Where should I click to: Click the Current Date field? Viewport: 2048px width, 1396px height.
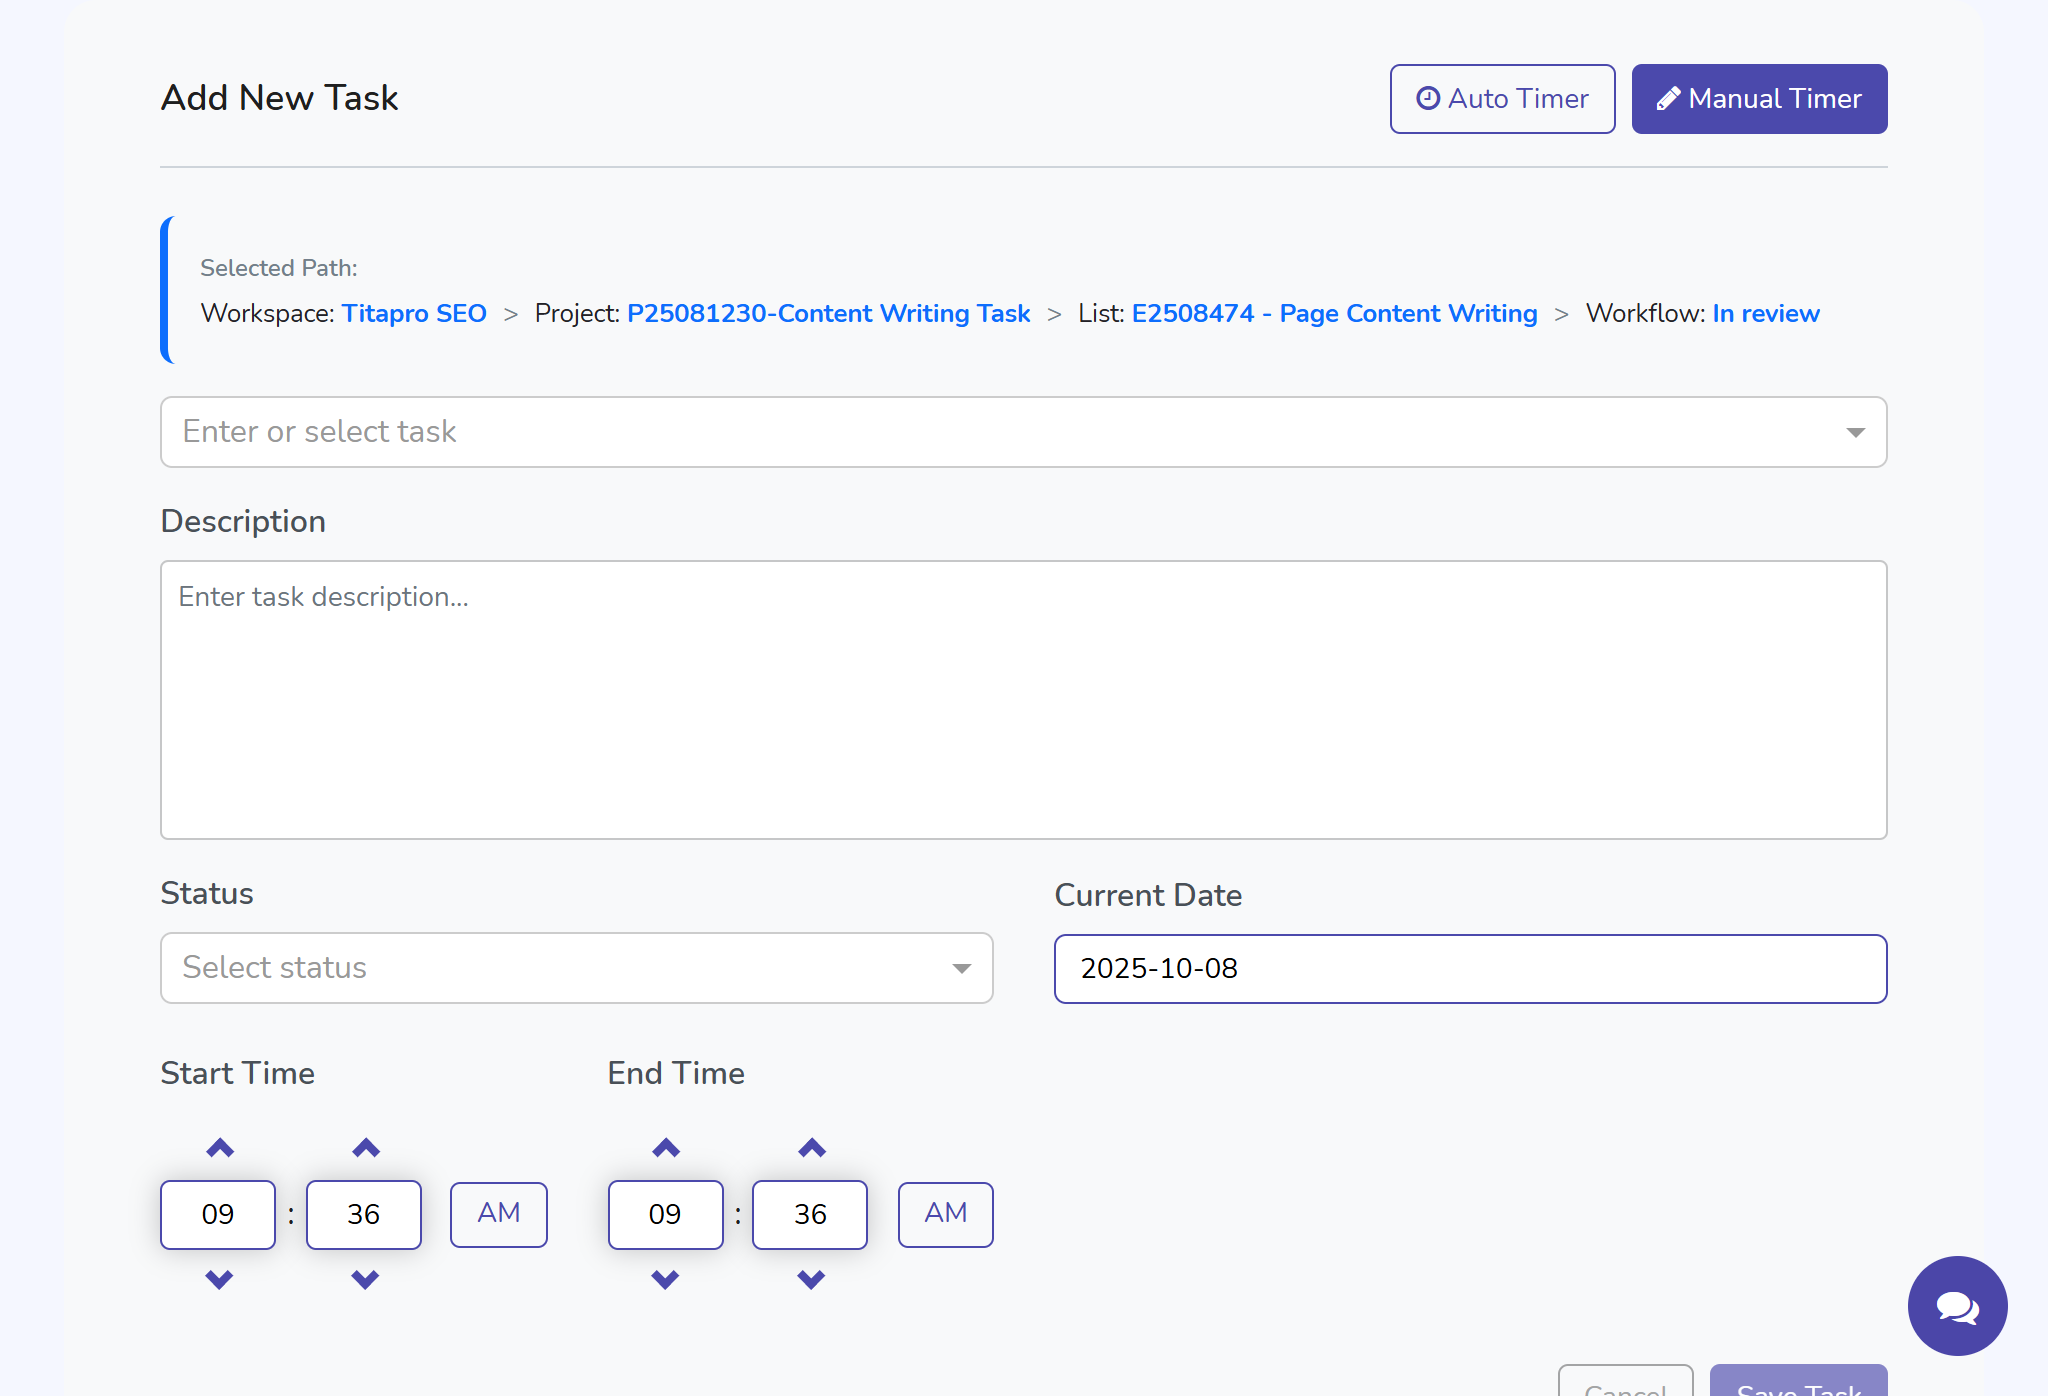click(x=1470, y=969)
